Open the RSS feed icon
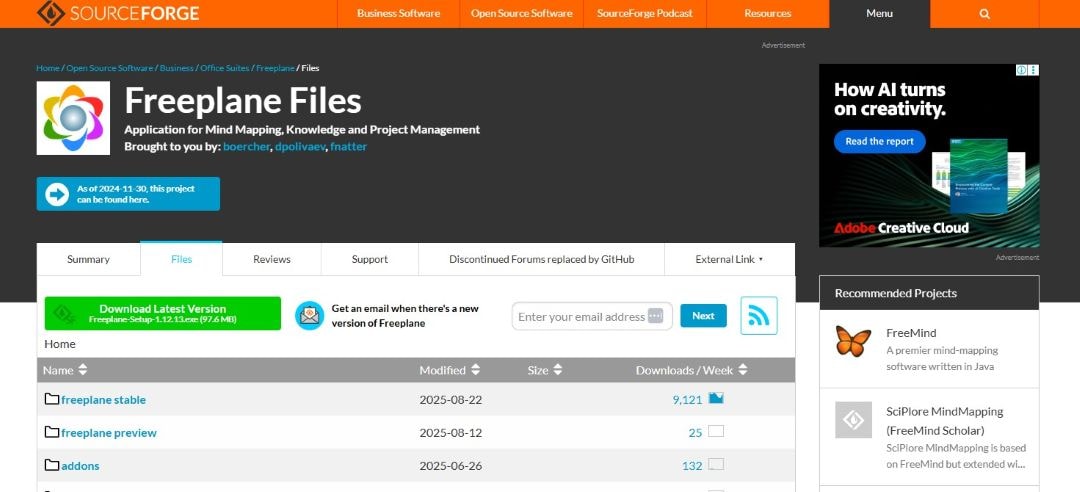Screen dimensions: 1080x492 [x=759, y=316]
